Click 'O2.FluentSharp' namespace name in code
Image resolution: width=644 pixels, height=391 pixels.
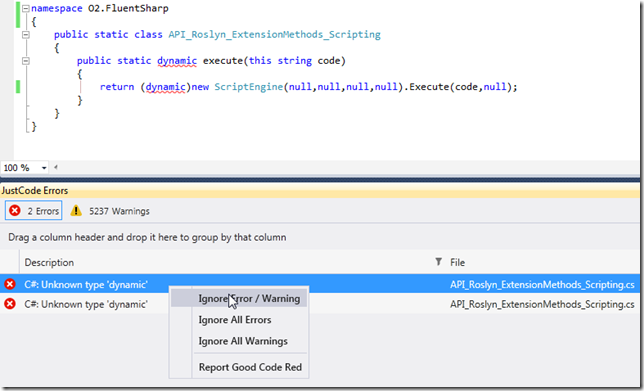tap(128, 8)
